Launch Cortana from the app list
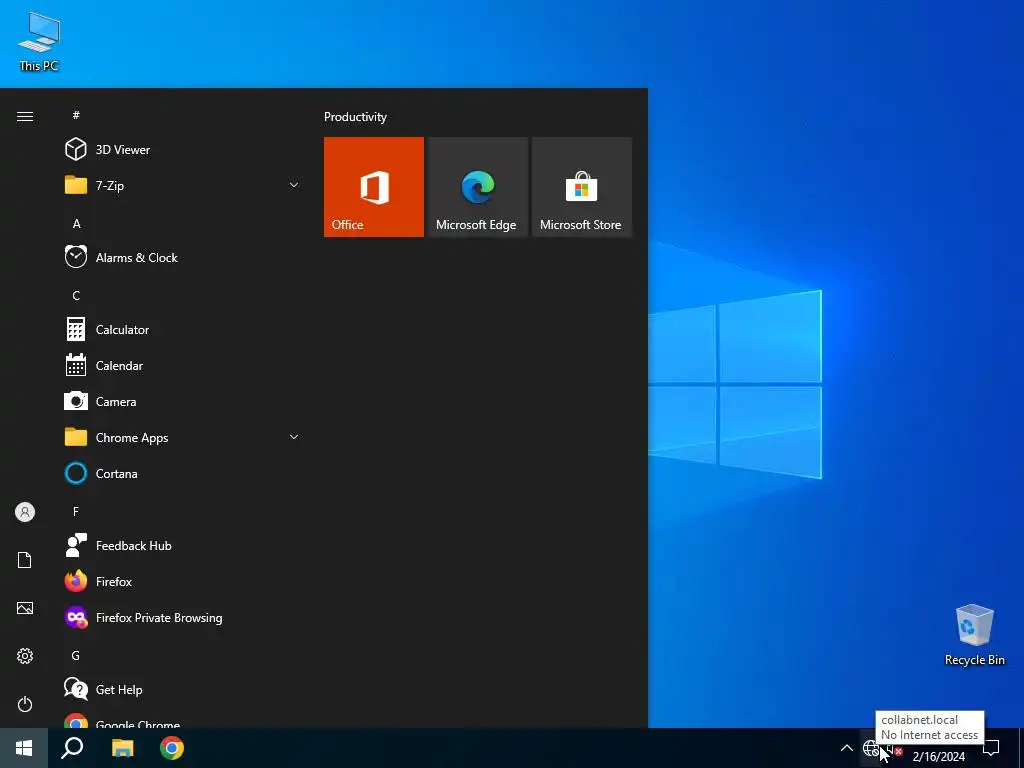 click(183, 473)
